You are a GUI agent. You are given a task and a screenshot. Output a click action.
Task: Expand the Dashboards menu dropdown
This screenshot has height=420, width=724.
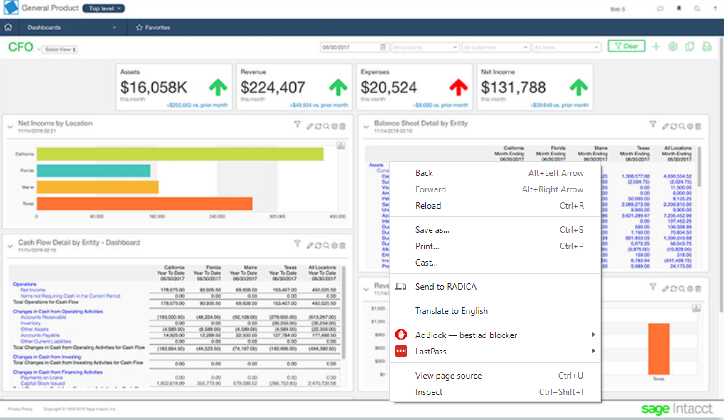point(71,28)
